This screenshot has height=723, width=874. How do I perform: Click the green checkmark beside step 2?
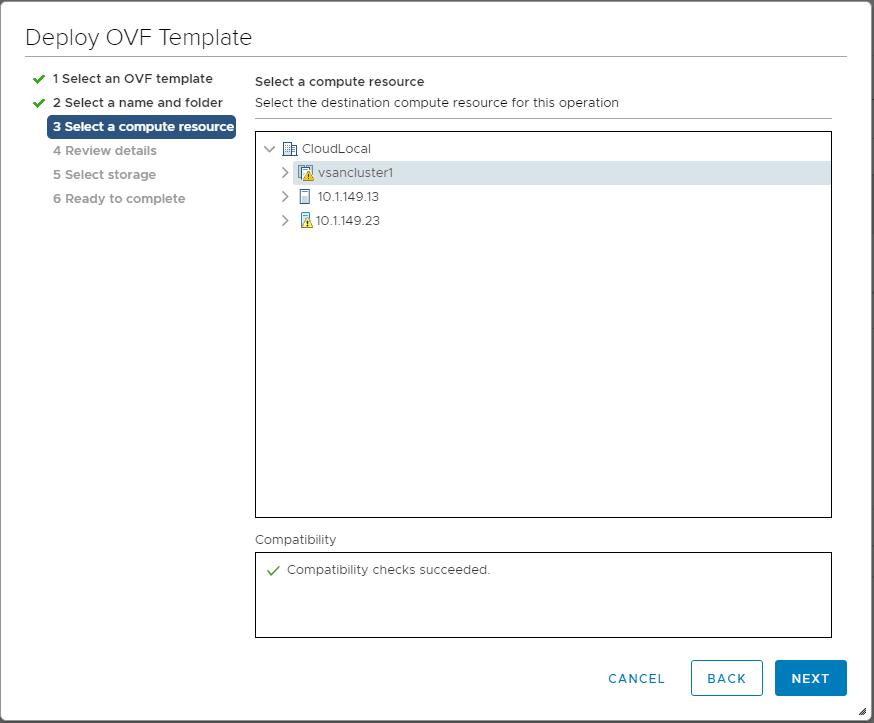click(x=39, y=103)
